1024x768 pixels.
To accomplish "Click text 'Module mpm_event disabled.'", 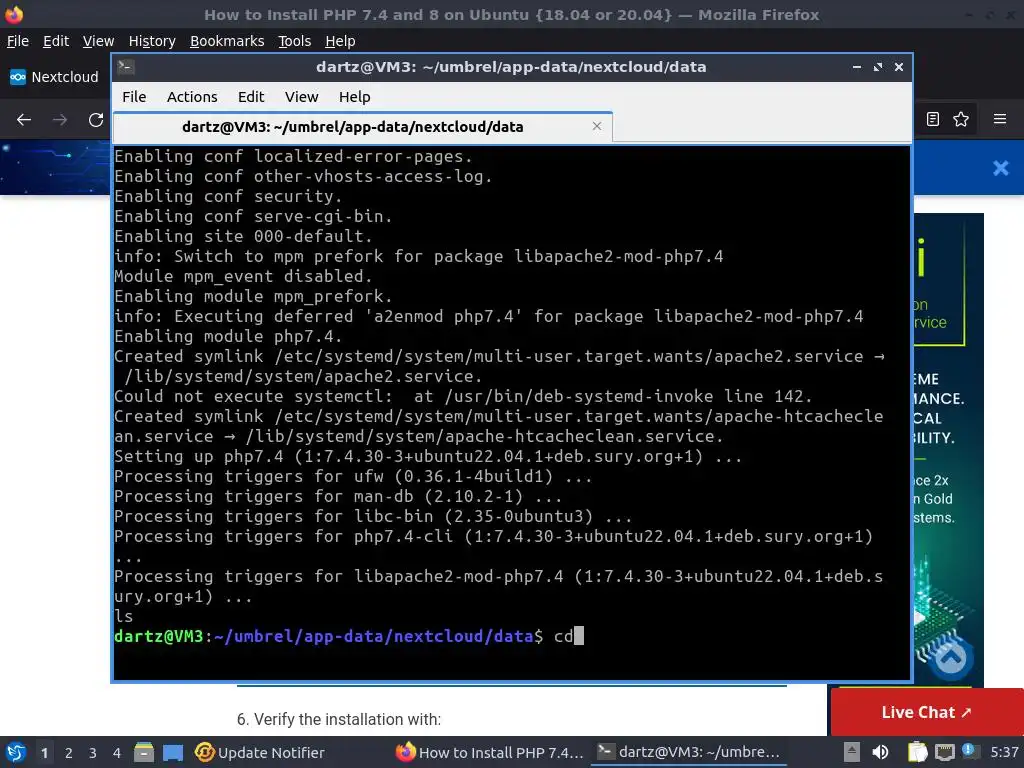I will [243, 276].
